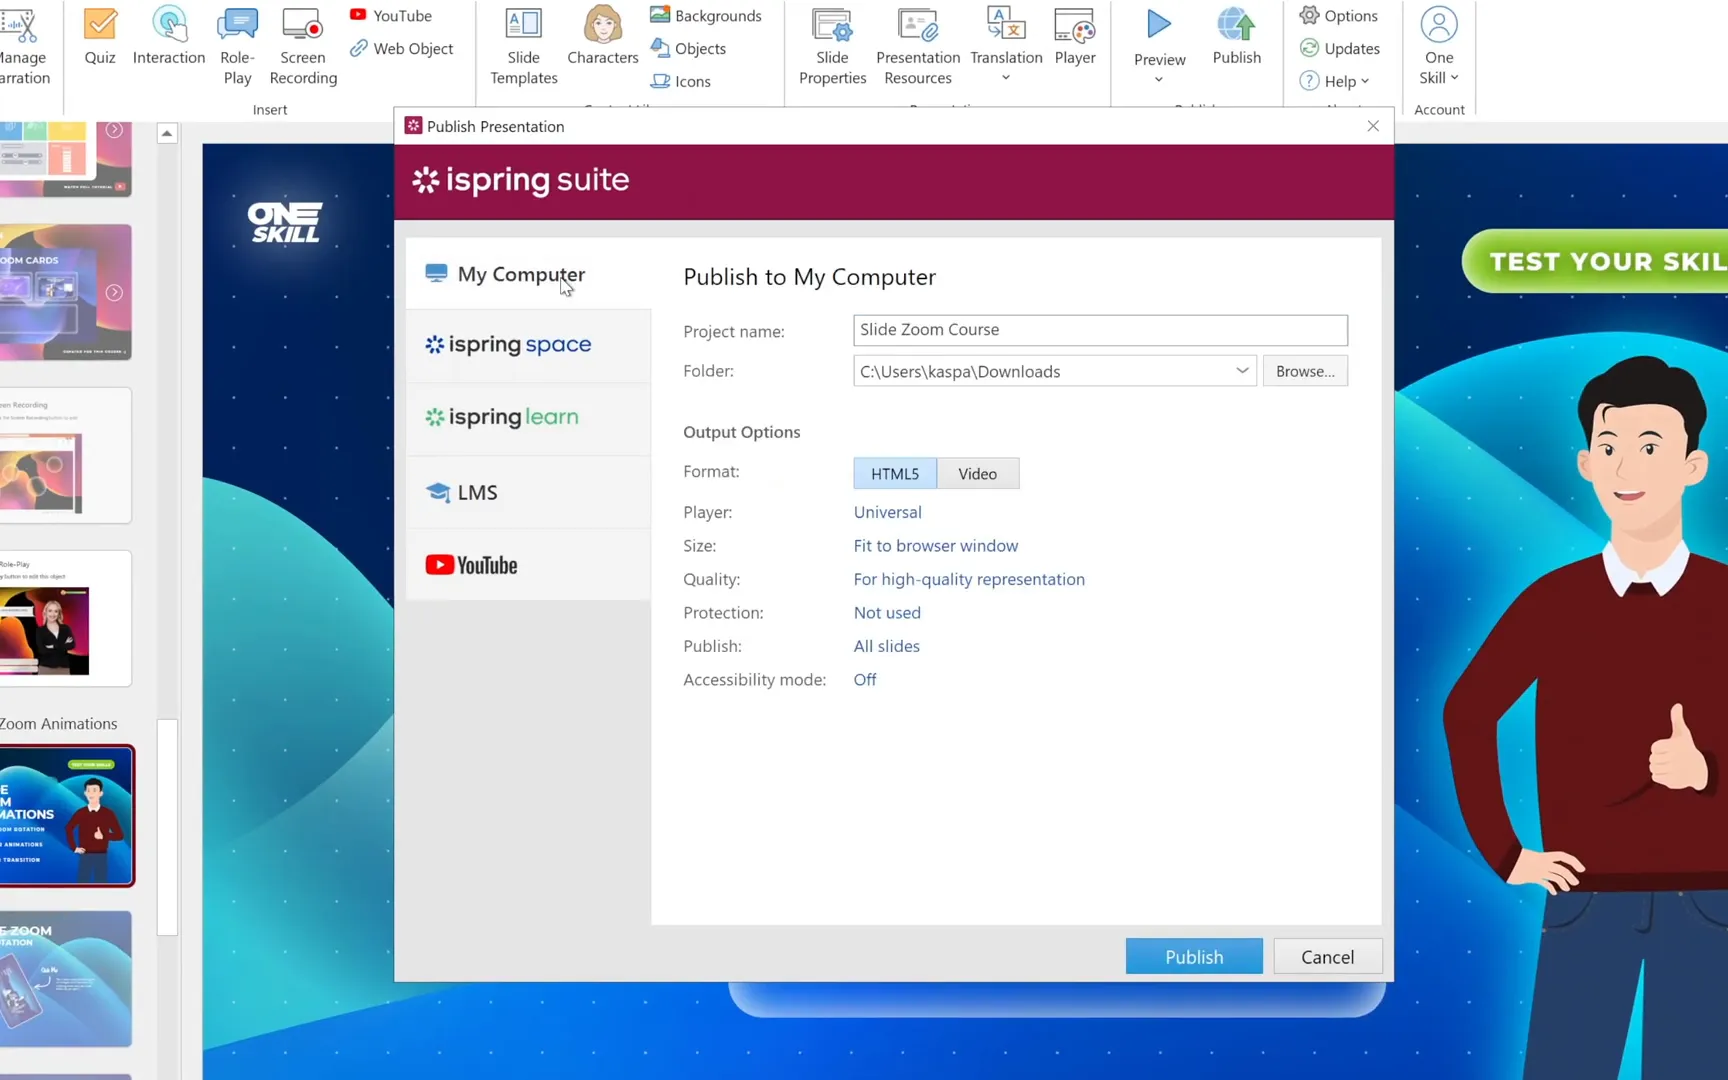Select the My Computer publish destination
This screenshot has width=1728, height=1080.
pos(528,274)
